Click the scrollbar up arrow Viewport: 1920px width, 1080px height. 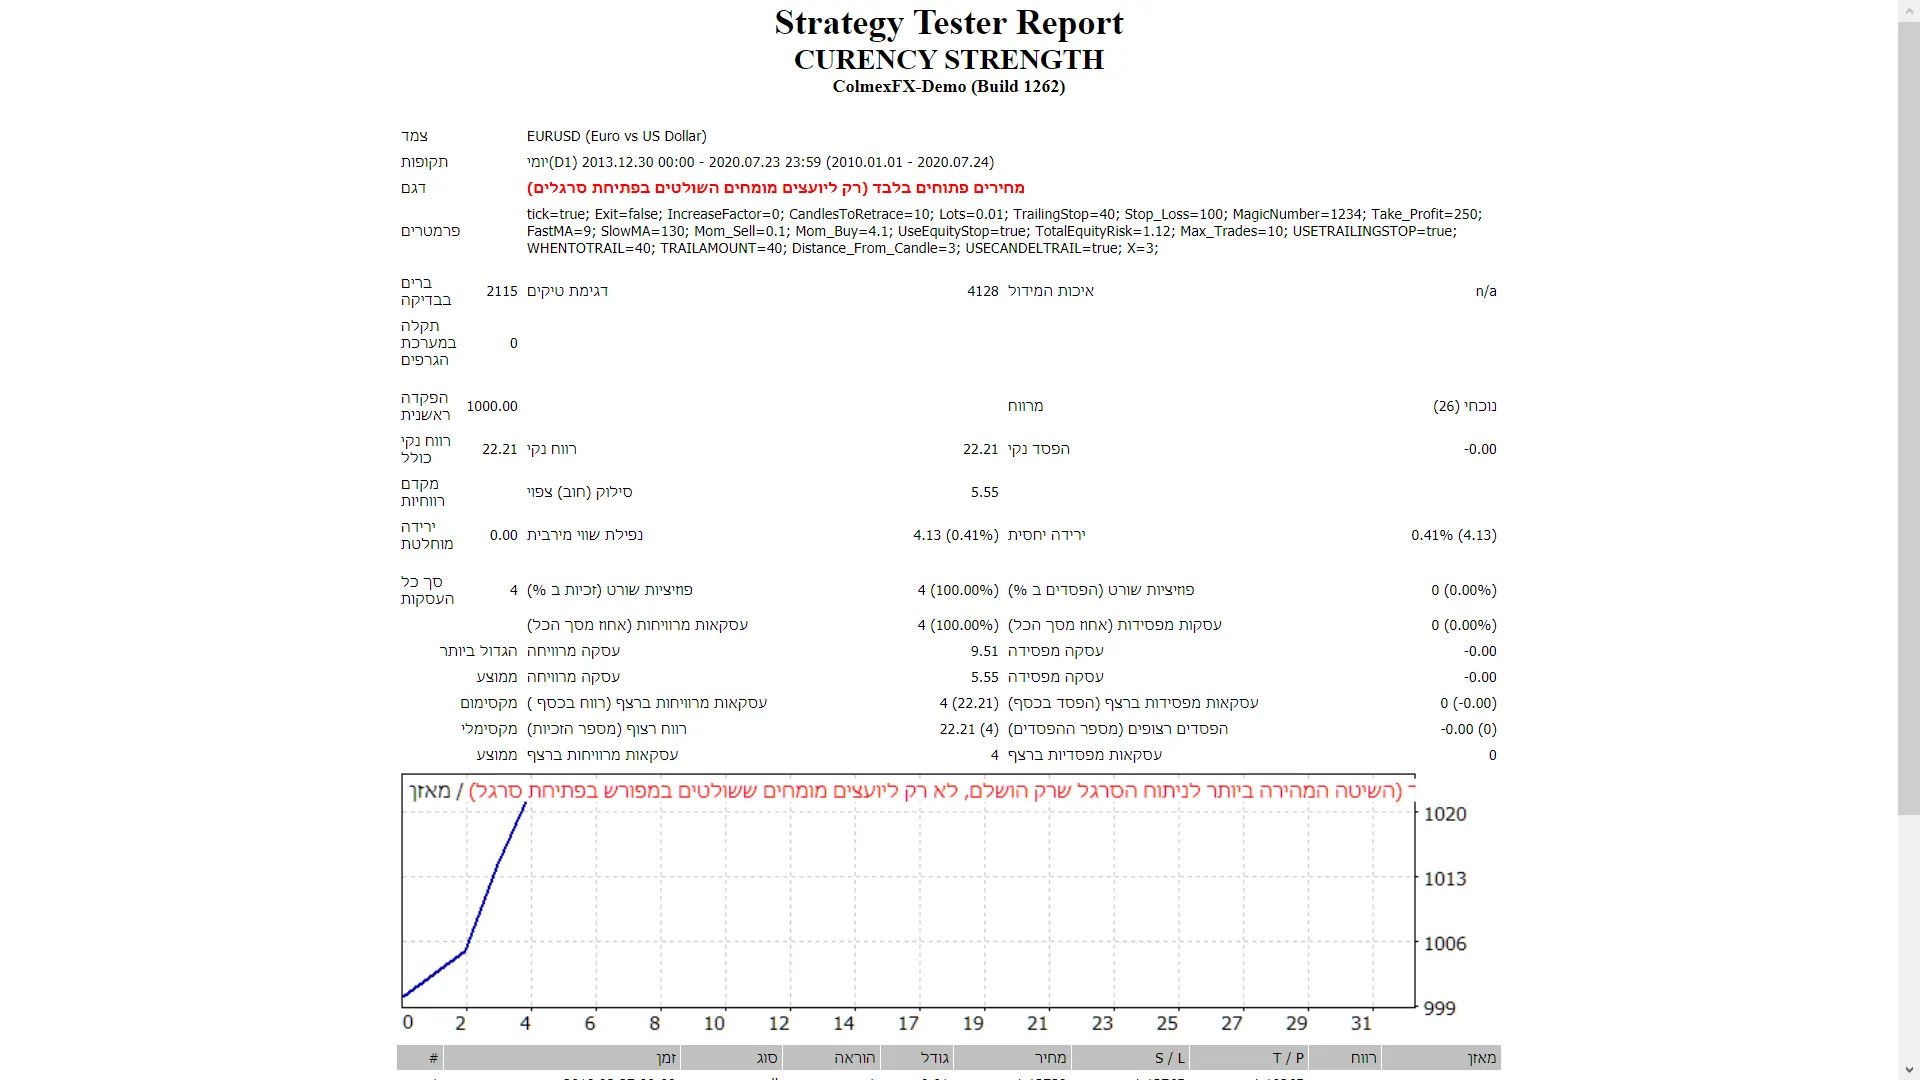(1908, 10)
